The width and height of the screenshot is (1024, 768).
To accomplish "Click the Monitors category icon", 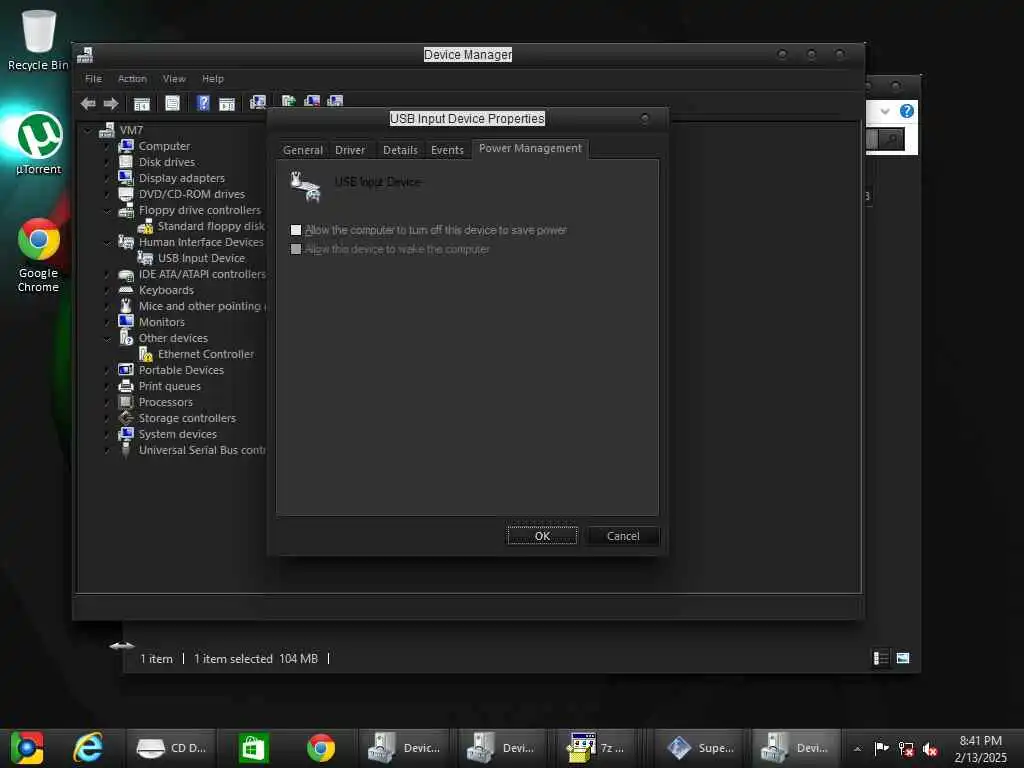I will click(x=126, y=321).
